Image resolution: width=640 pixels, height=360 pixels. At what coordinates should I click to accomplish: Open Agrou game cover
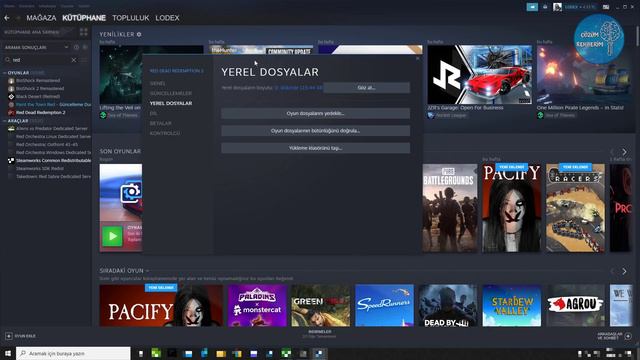tap(576, 305)
